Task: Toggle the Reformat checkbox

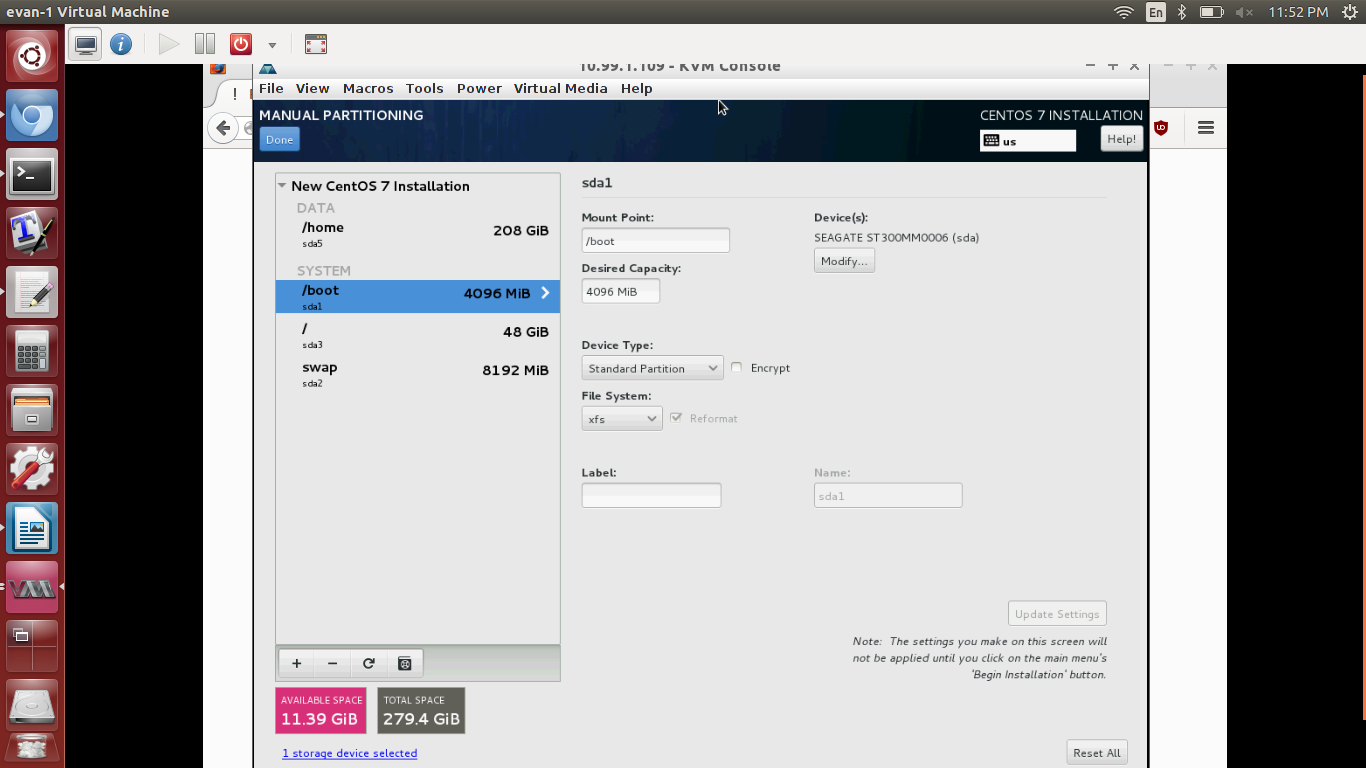Action: (x=677, y=418)
